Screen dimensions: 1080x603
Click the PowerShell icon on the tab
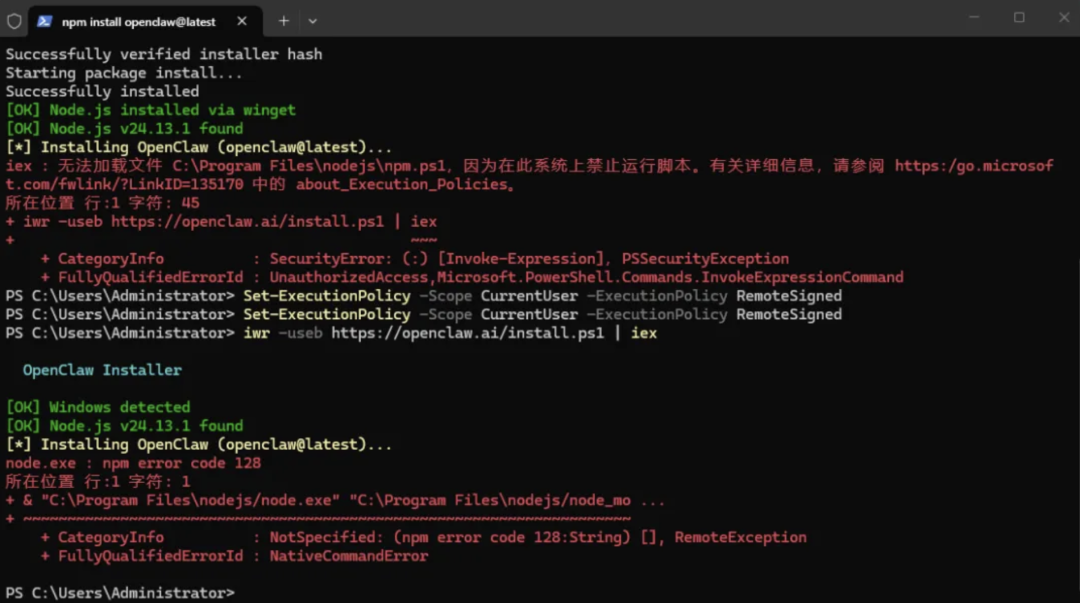(45, 20)
